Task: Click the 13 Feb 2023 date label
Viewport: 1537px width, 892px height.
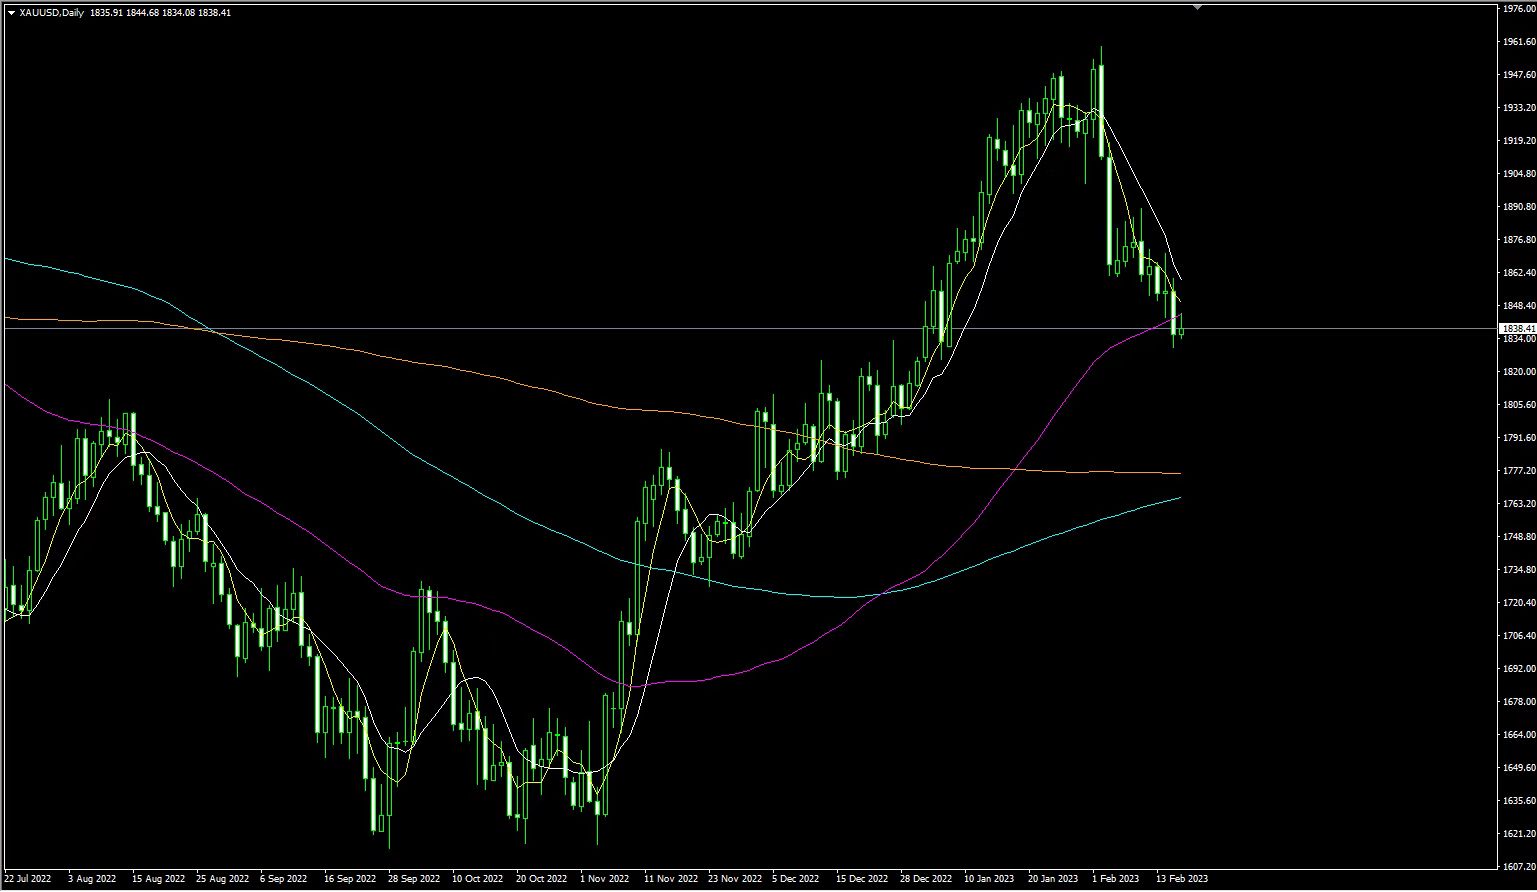Action: coord(1182,879)
